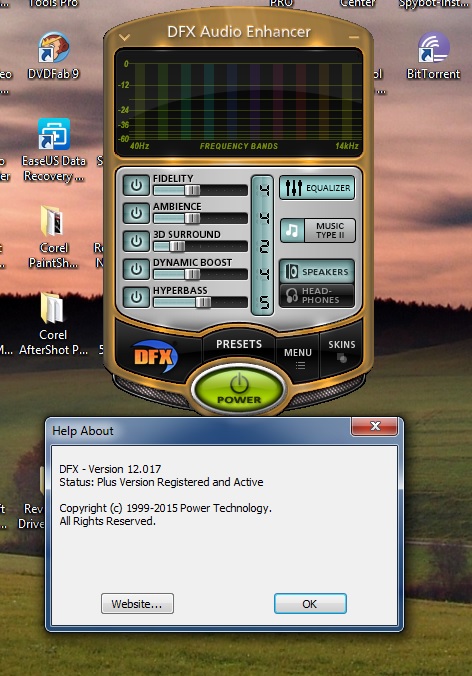Click the Fidelity level value 4
This screenshot has width=472, height=676.
(263, 190)
